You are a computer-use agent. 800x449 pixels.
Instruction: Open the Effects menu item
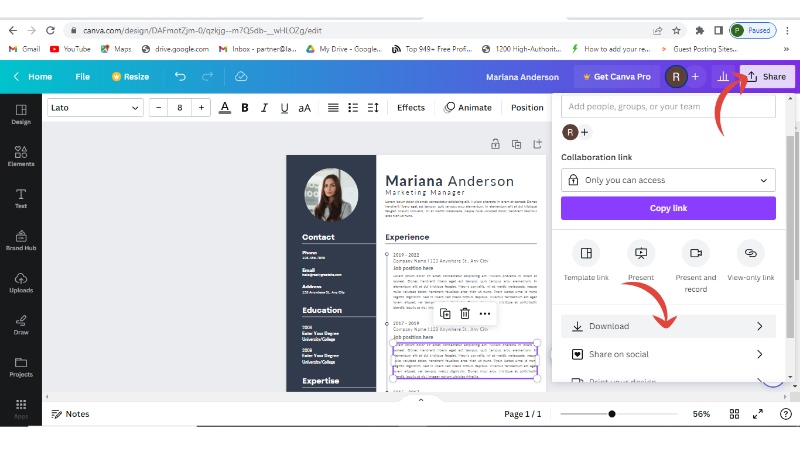click(x=410, y=108)
